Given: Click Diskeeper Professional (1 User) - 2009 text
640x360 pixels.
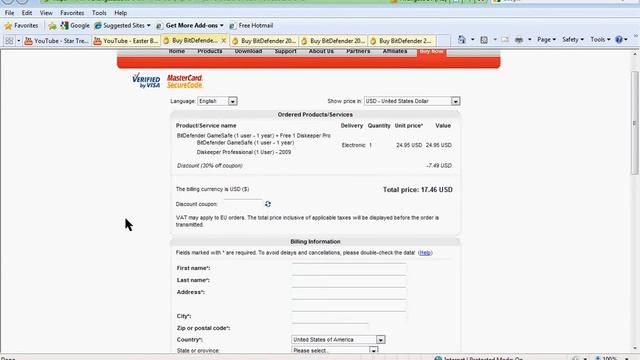Looking at the screenshot, I should [x=244, y=152].
